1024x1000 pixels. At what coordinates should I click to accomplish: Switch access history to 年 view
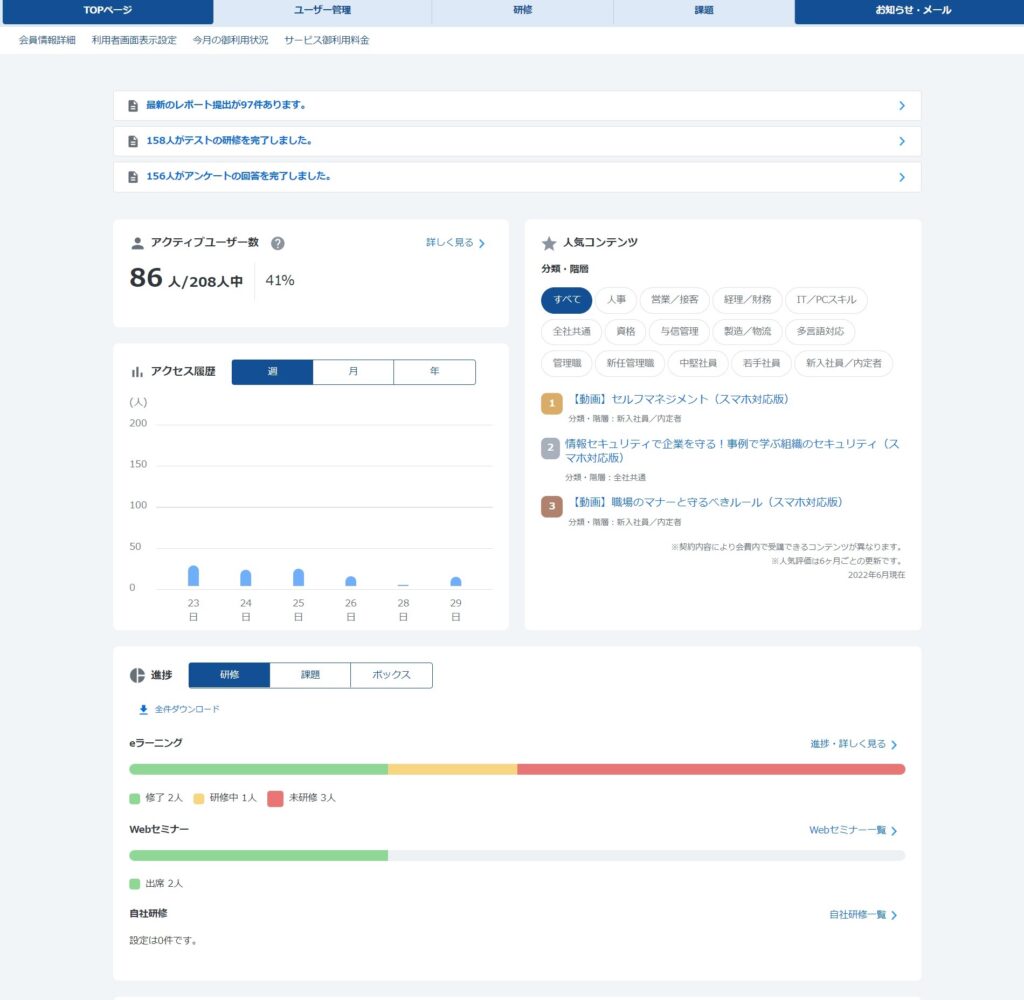point(434,372)
